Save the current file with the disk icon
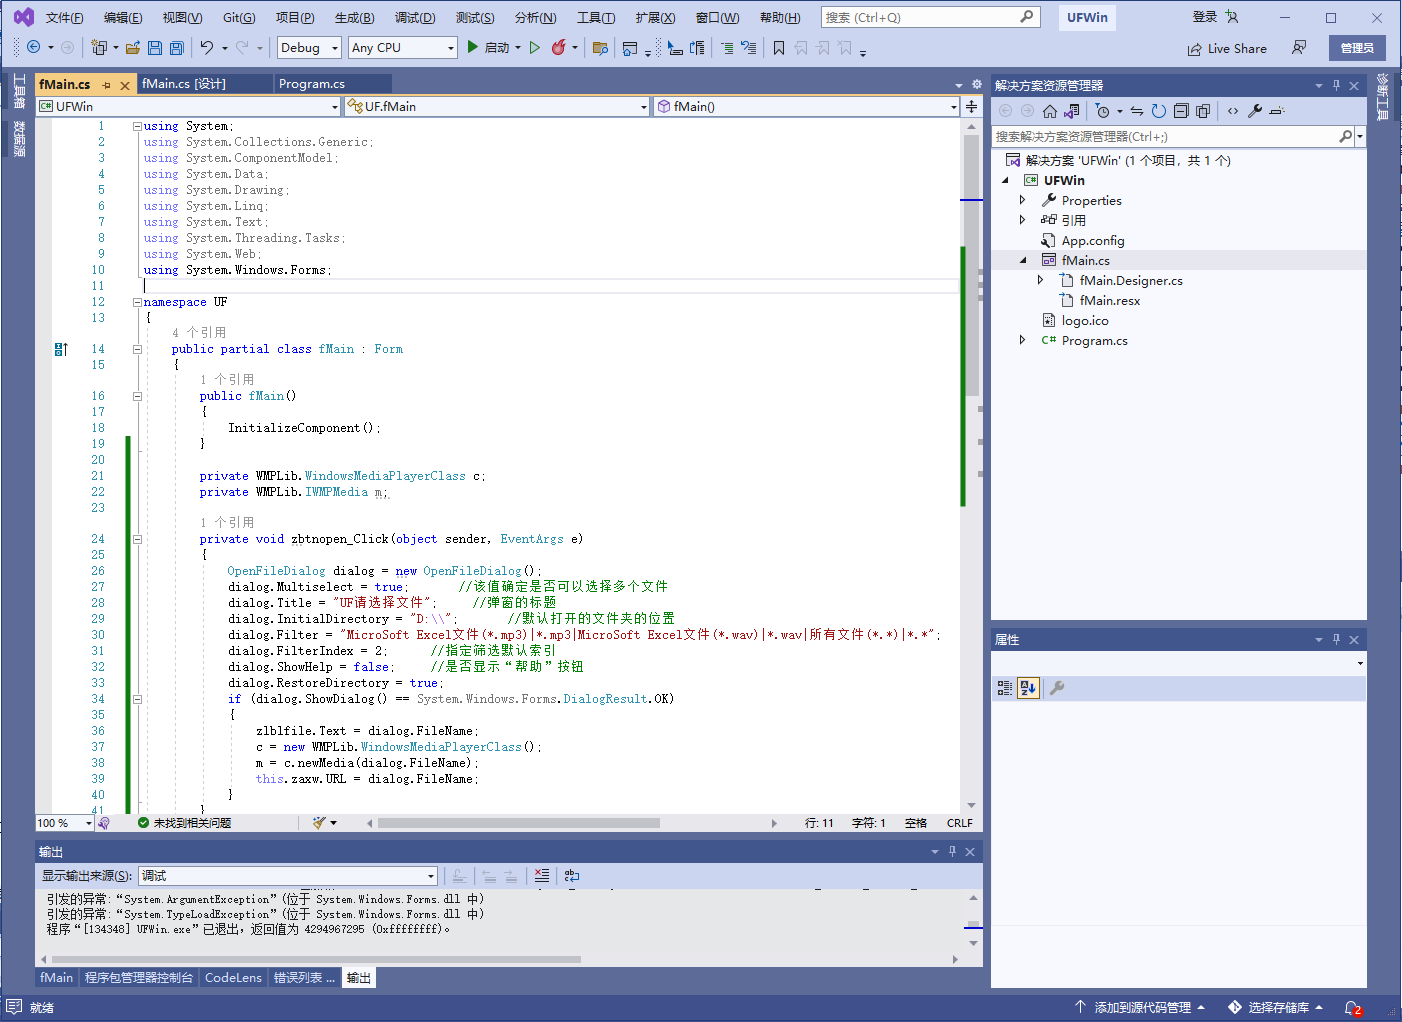 pyautogui.click(x=154, y=47)
